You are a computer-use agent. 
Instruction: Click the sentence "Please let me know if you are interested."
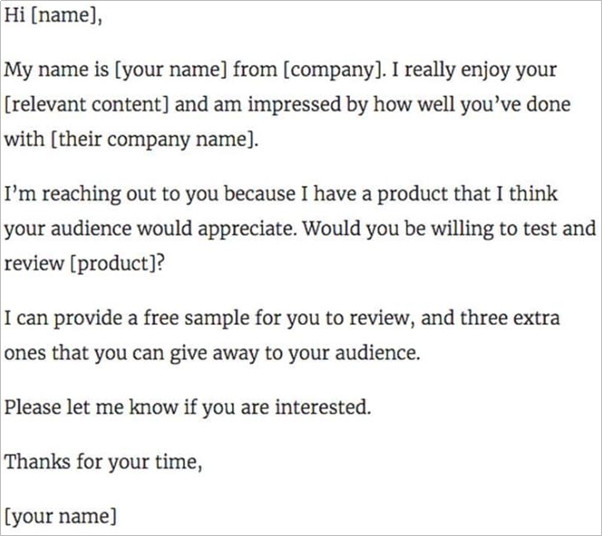click(x=187, y=407)
